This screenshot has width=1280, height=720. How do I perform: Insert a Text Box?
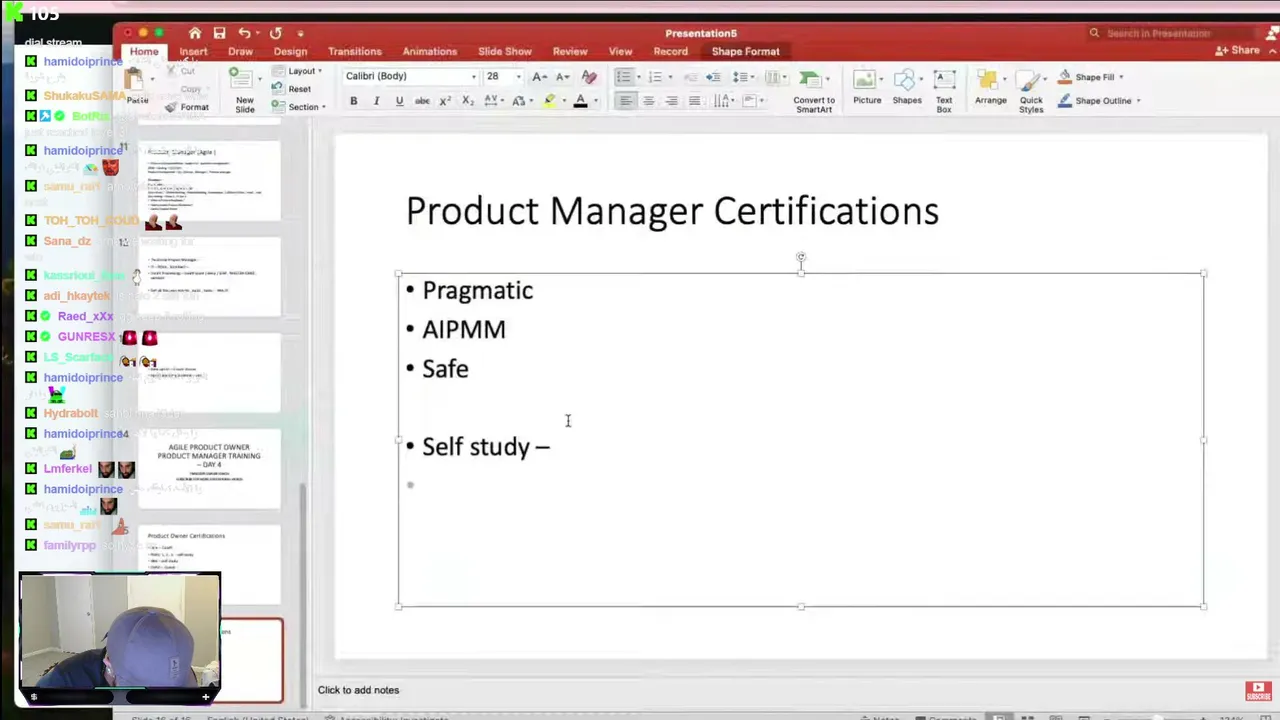pos(944,91)
